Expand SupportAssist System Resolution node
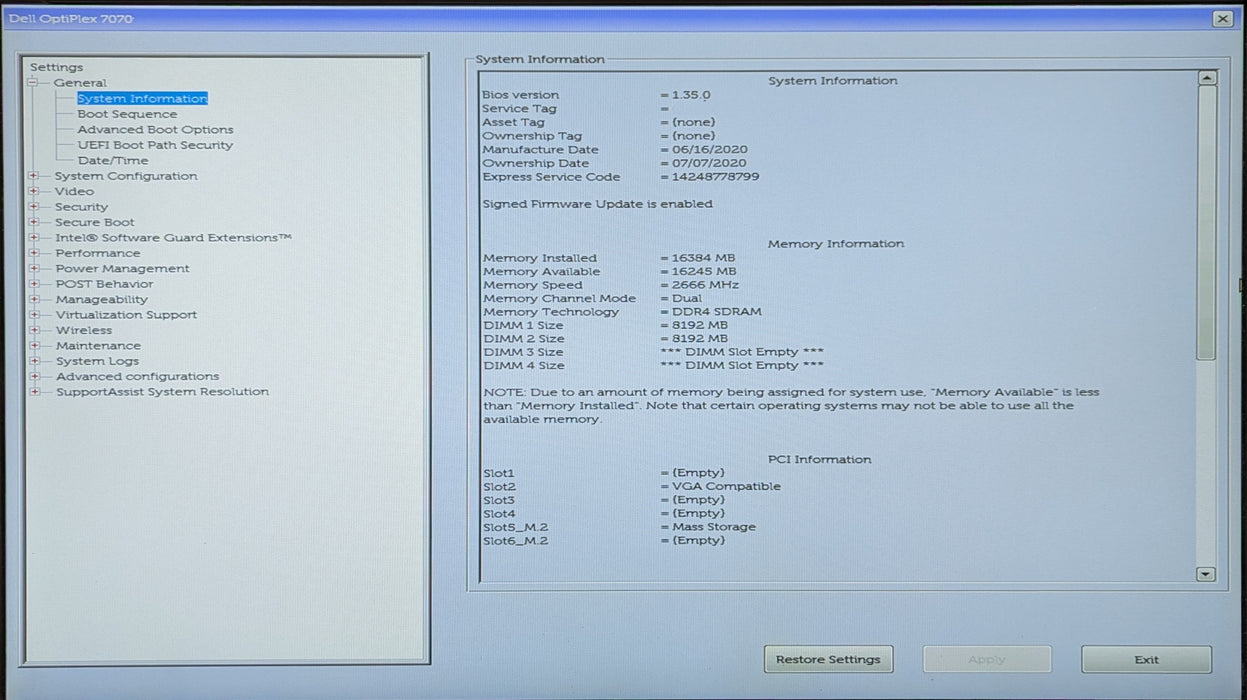The width and height of the screenshot is (1247, 700). (x=34, y=392)
